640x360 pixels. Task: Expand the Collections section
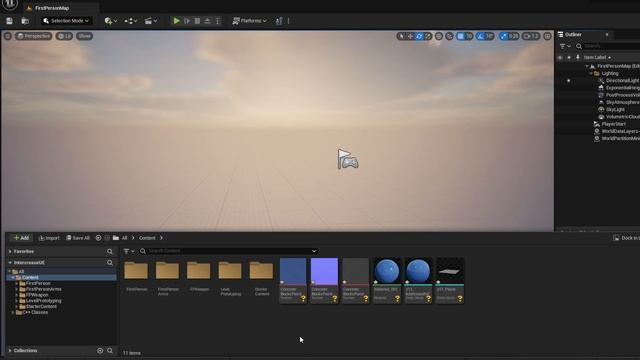10,351
